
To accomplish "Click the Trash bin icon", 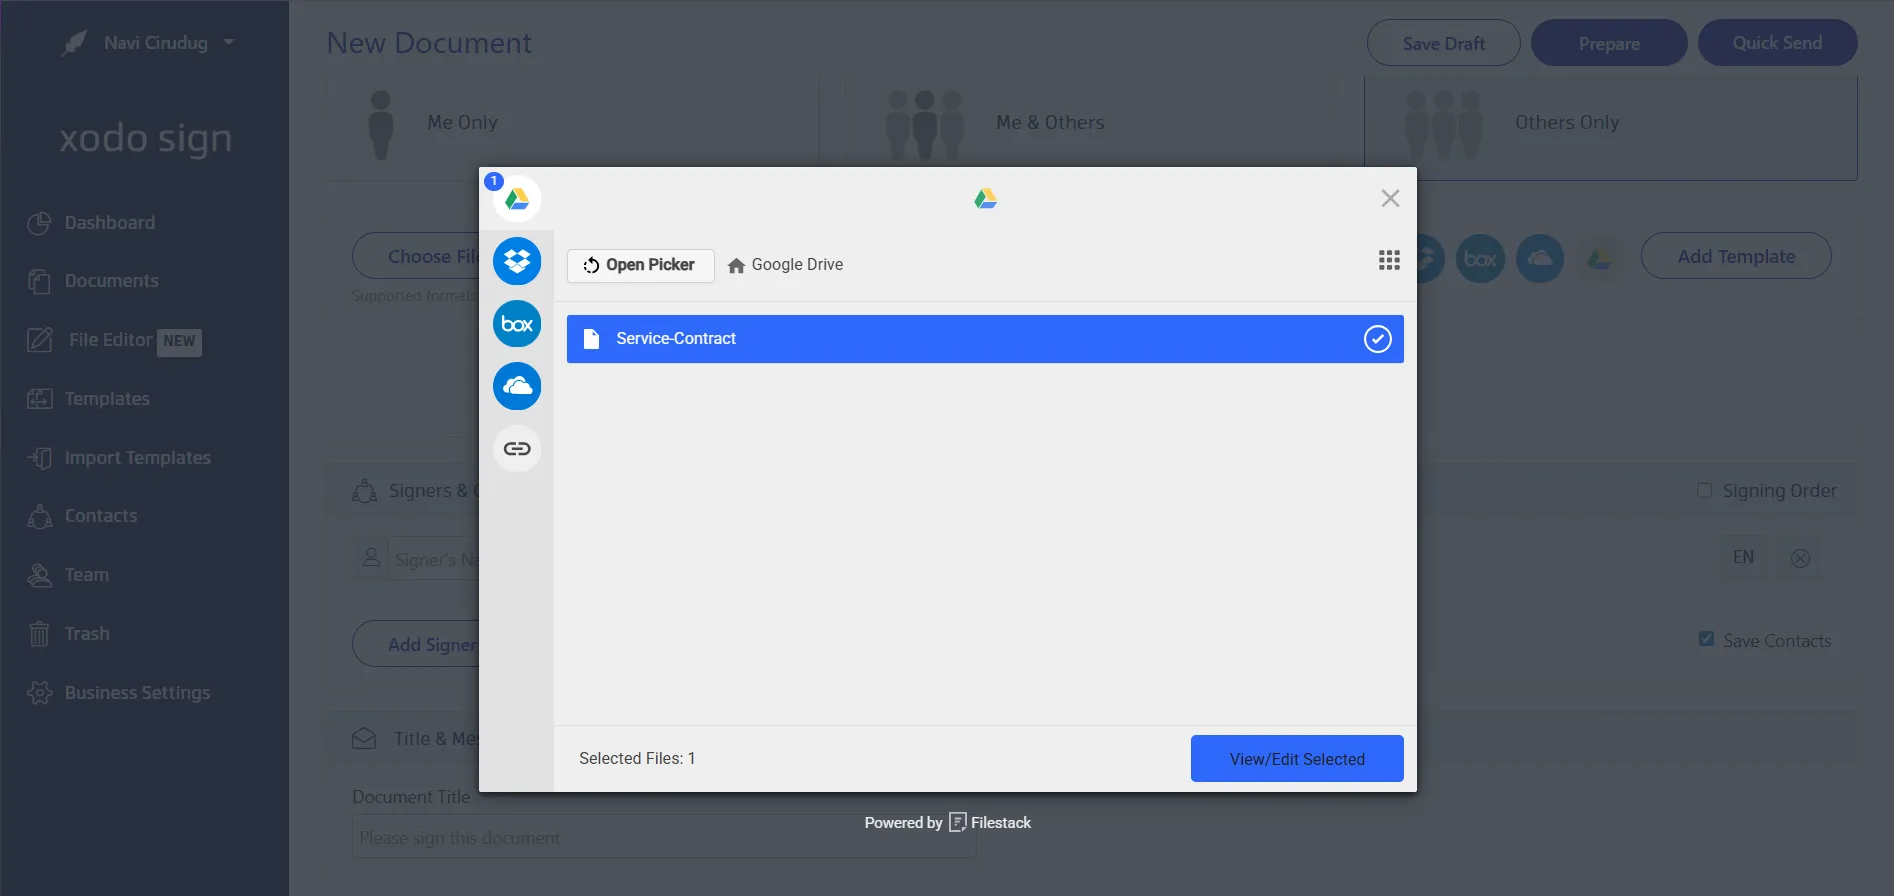I will [39, 634].
